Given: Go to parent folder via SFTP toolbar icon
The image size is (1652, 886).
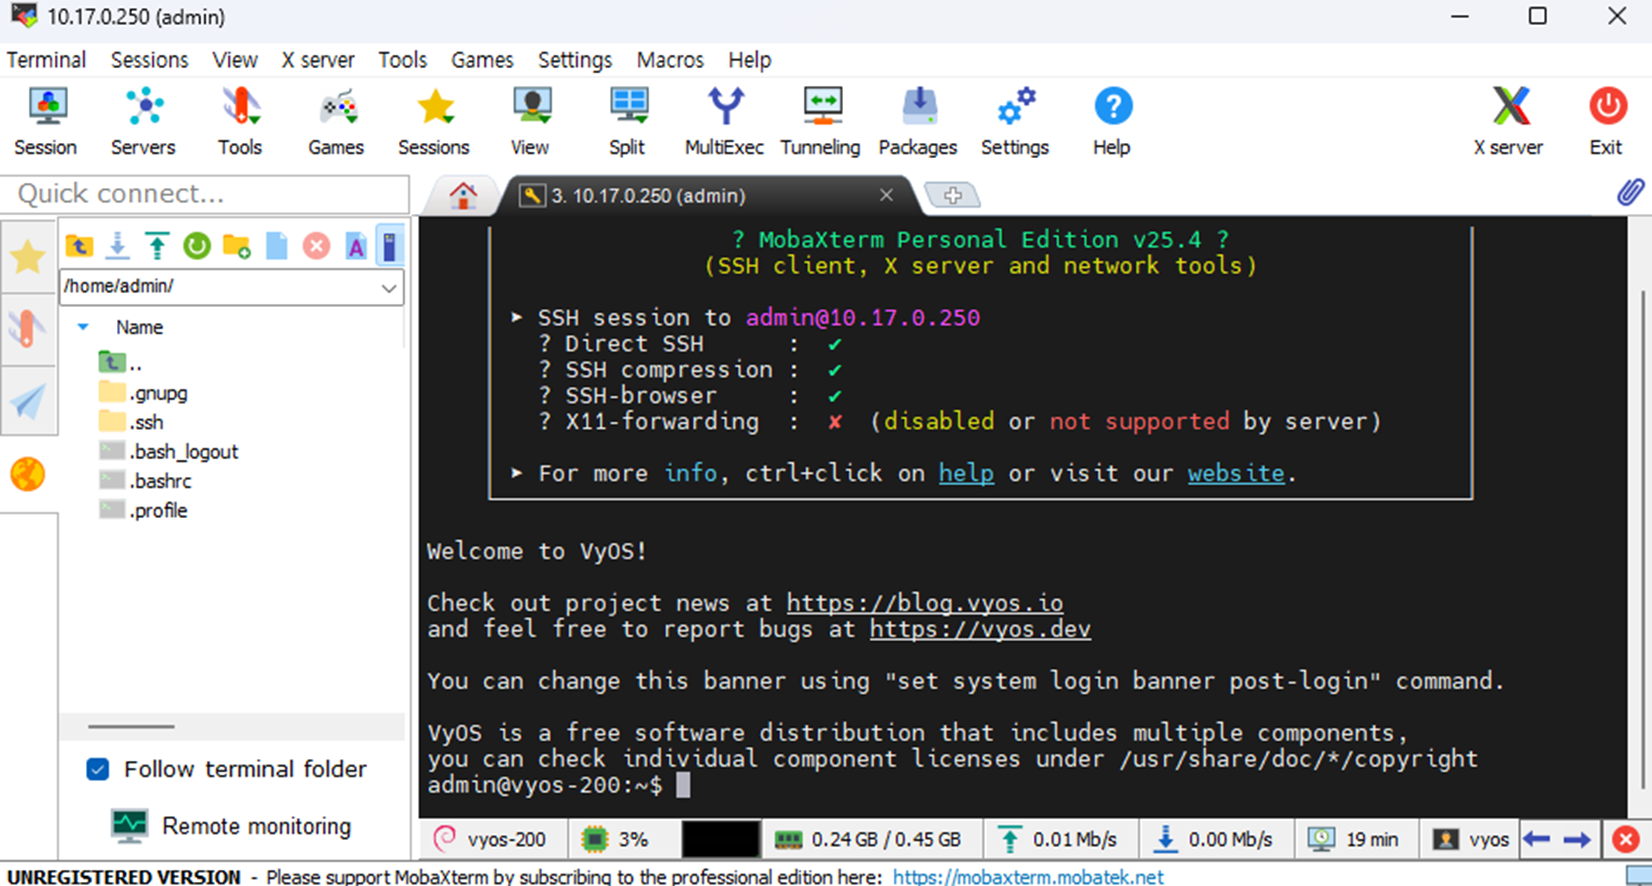Looking at the screenshot, I should coord(79,245).
